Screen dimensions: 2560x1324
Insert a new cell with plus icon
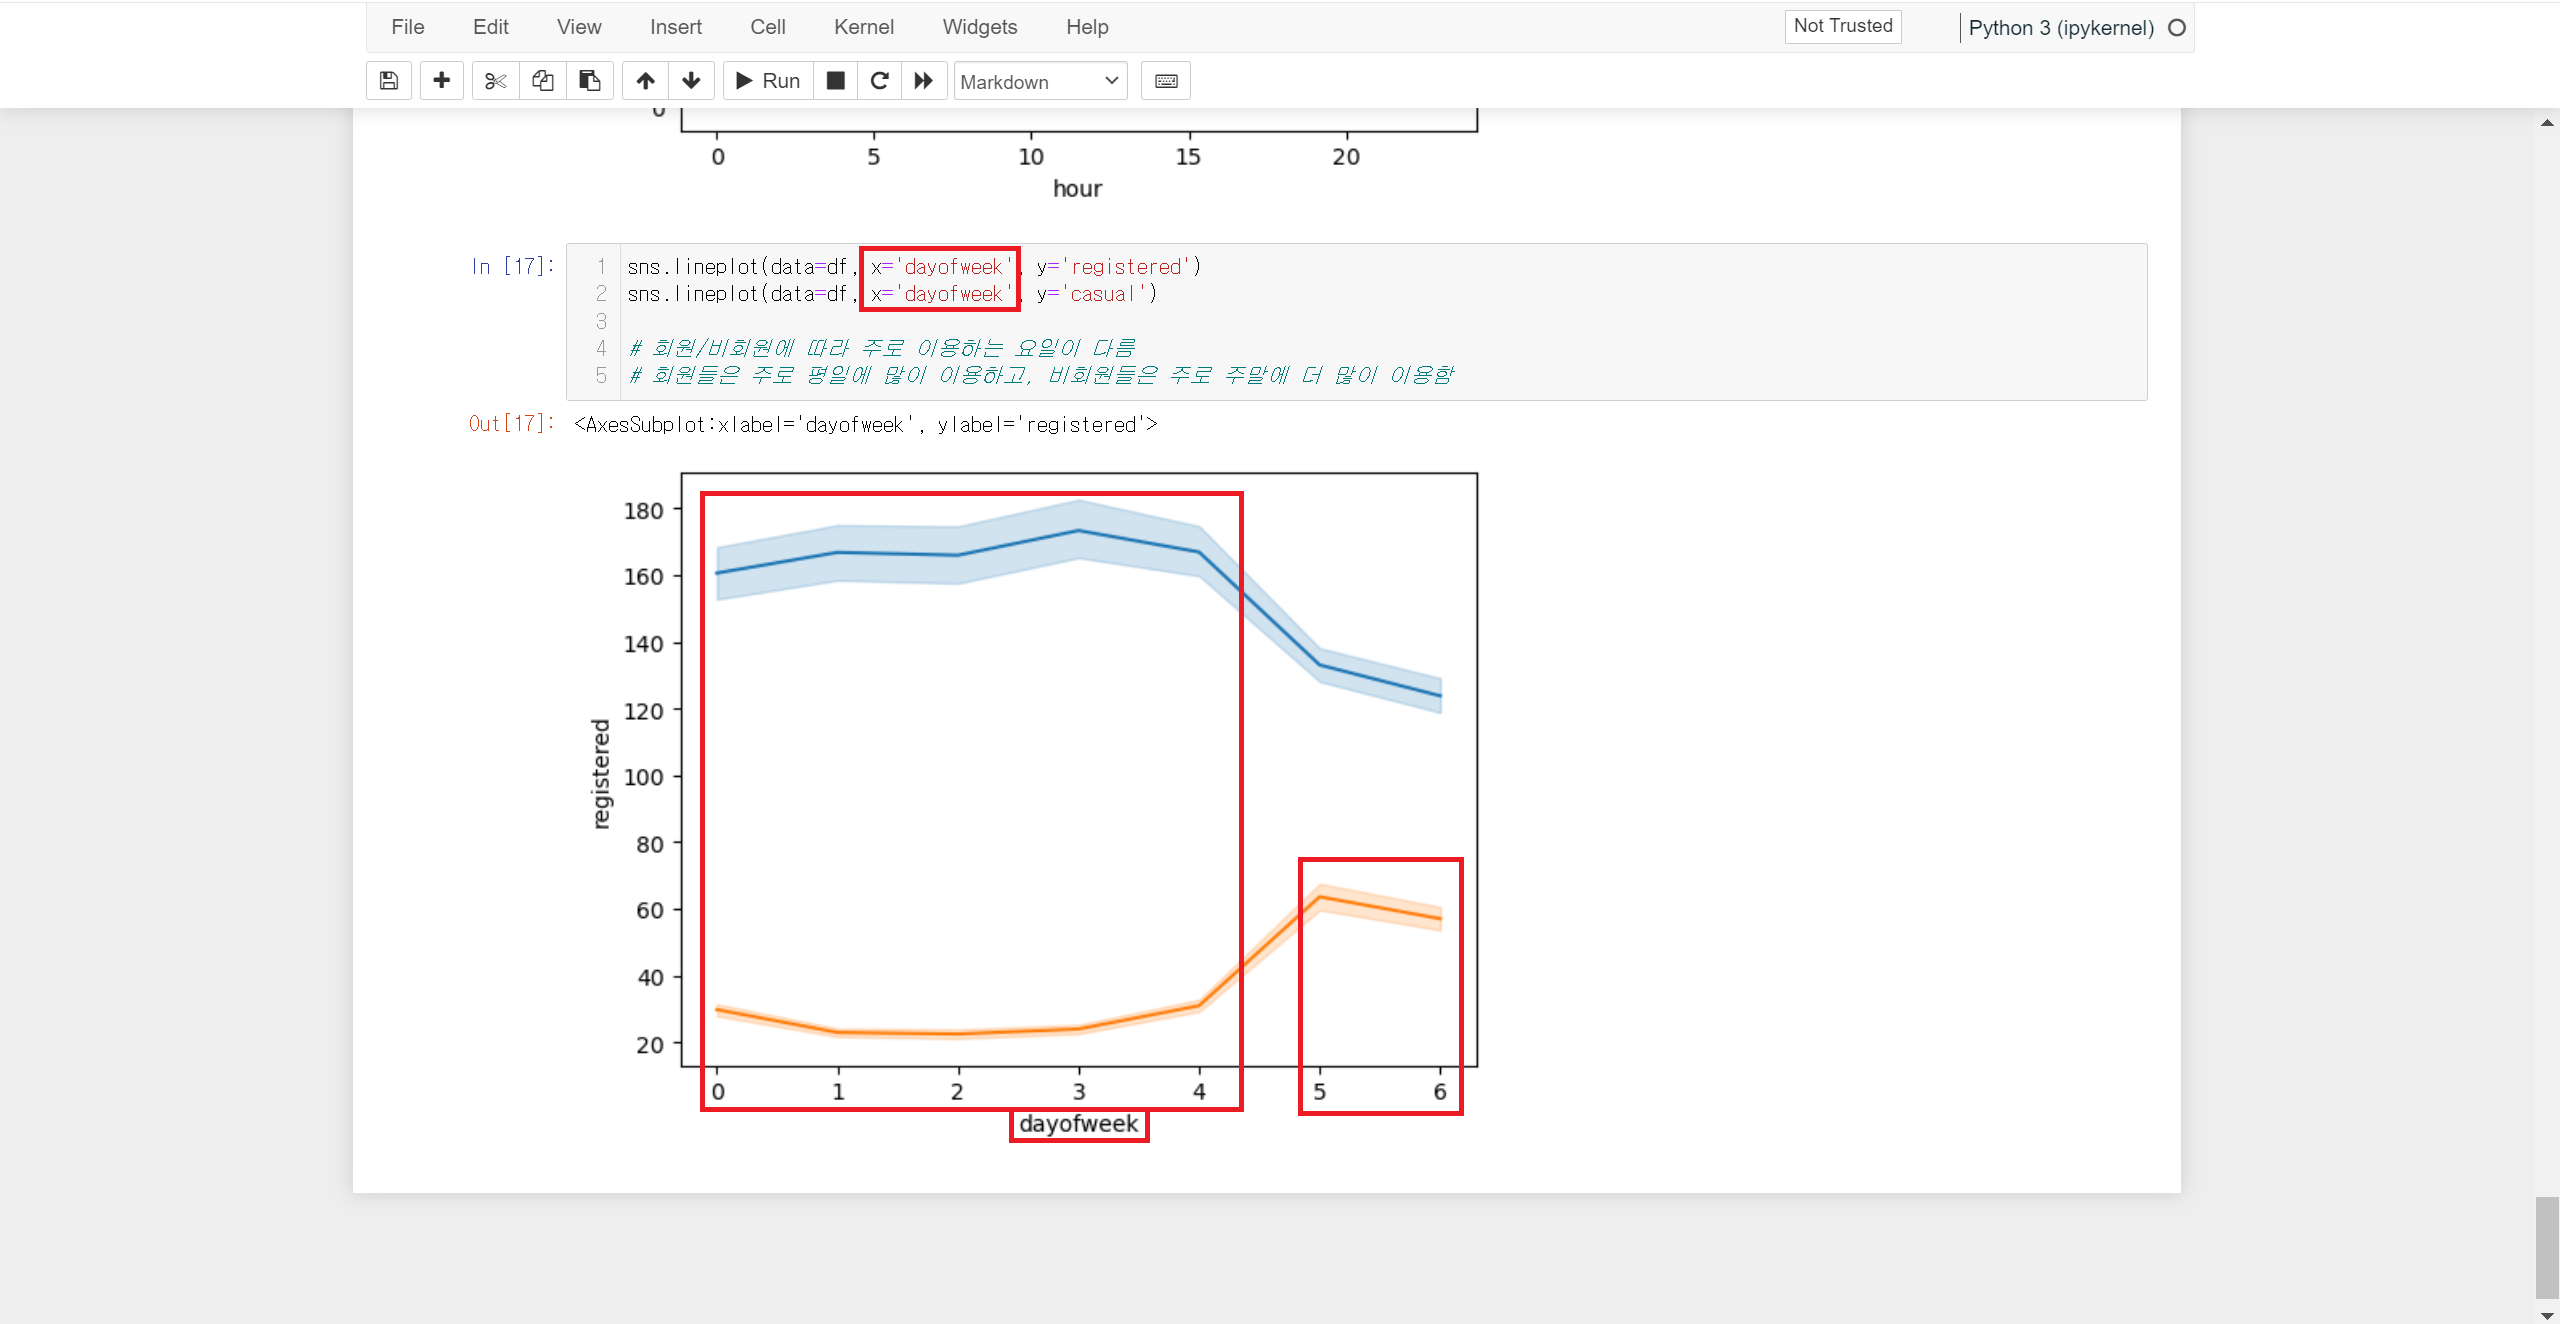pos(441,81)
